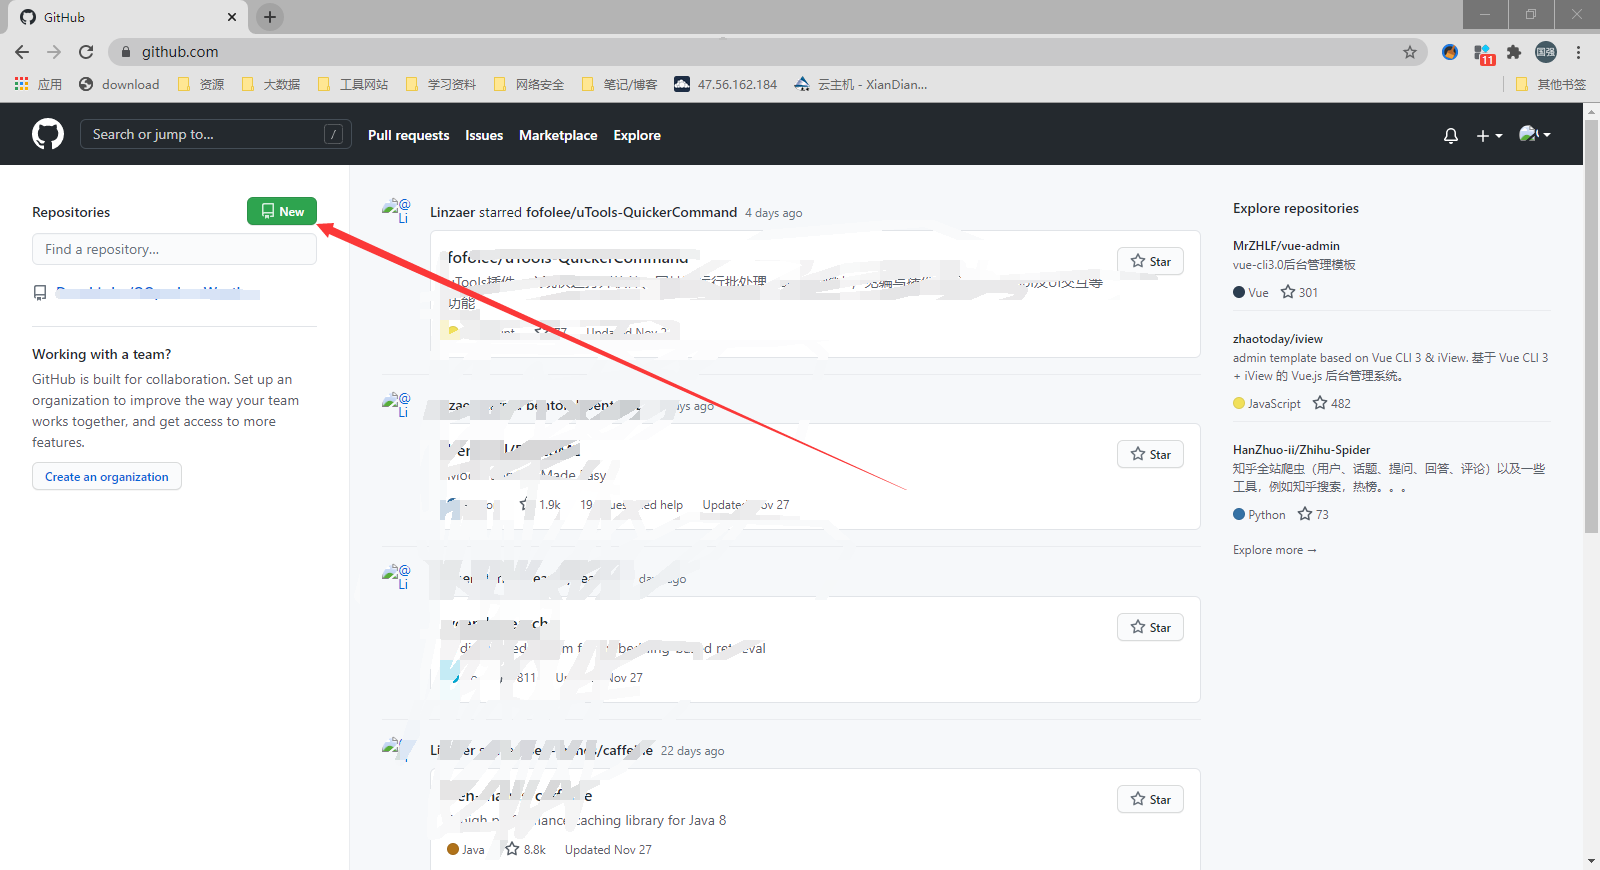Bookmark this page with star icon
Screen dimensions: 1600x870
pos(1410,52)
